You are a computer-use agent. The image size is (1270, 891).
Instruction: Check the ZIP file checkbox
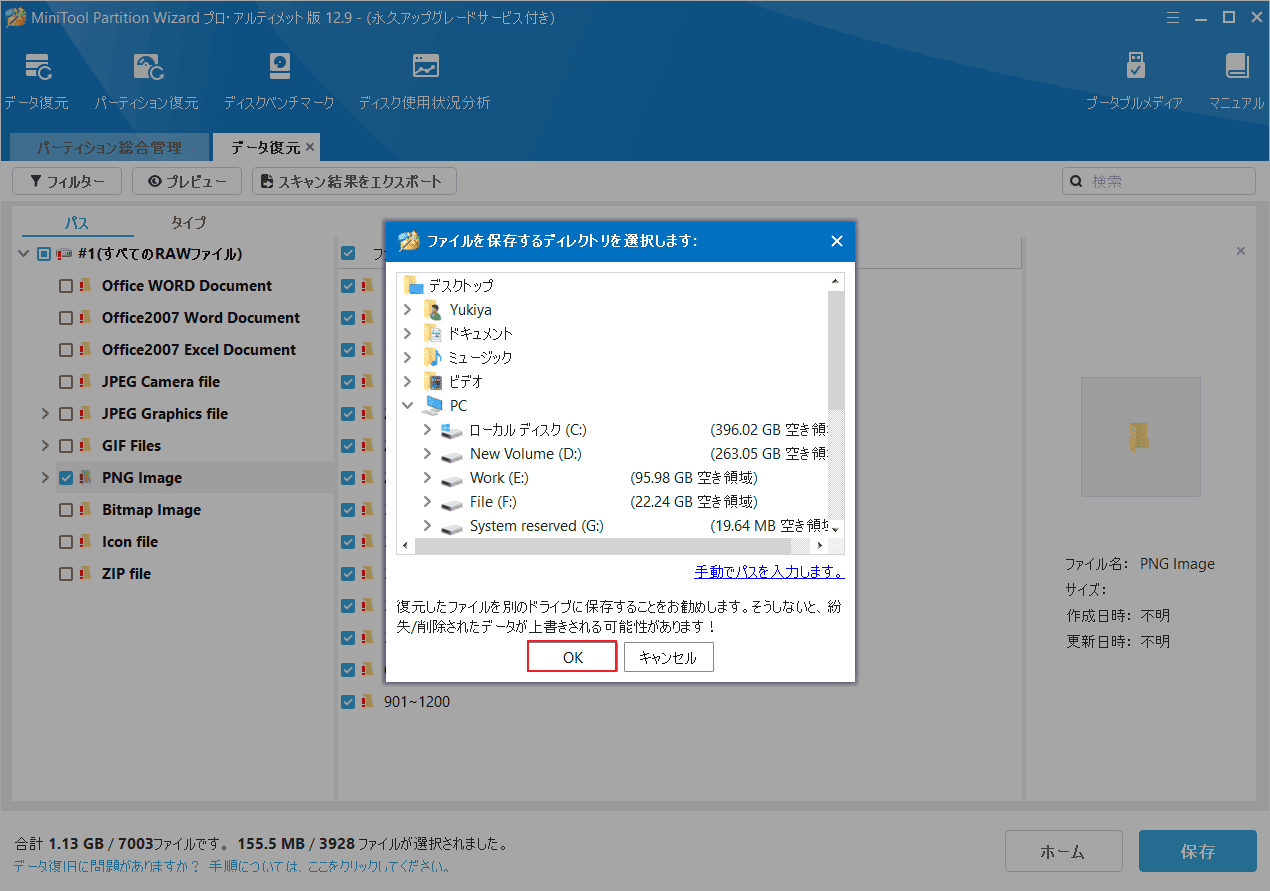click(66, 574)
